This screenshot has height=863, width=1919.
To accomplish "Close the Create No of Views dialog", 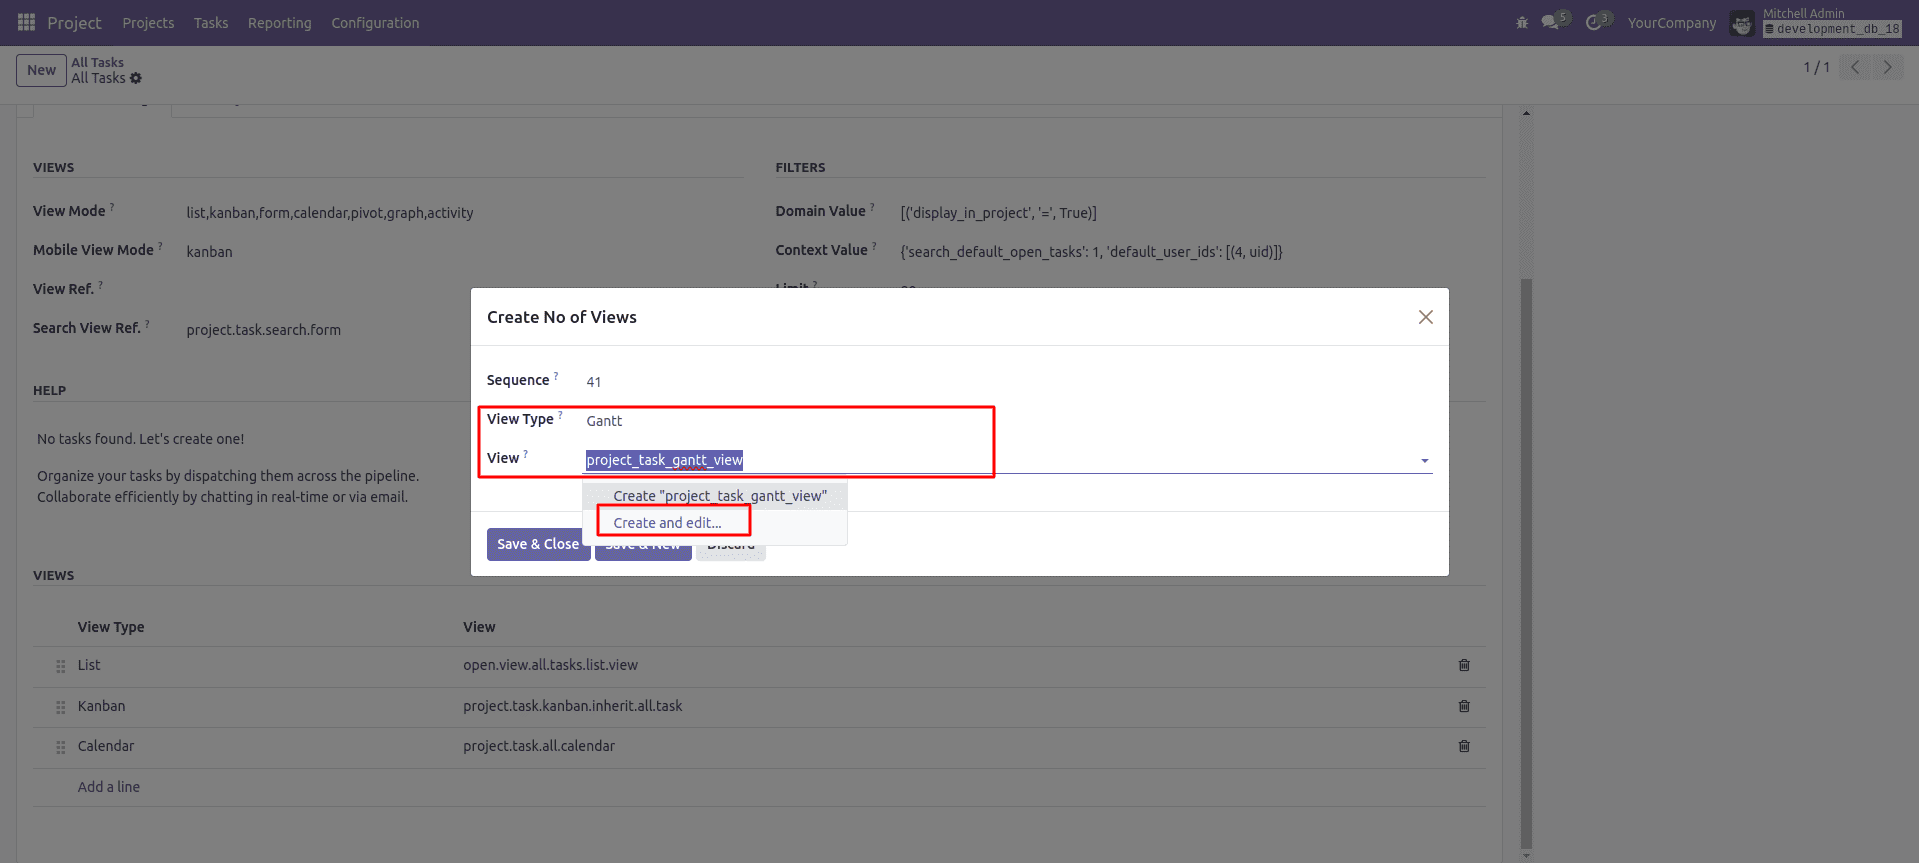I will point(1426,317).
